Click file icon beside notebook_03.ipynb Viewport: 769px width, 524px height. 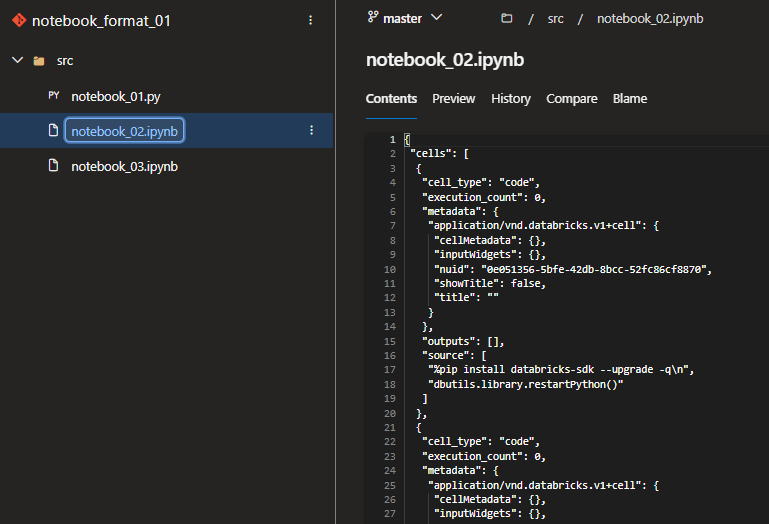53,165
